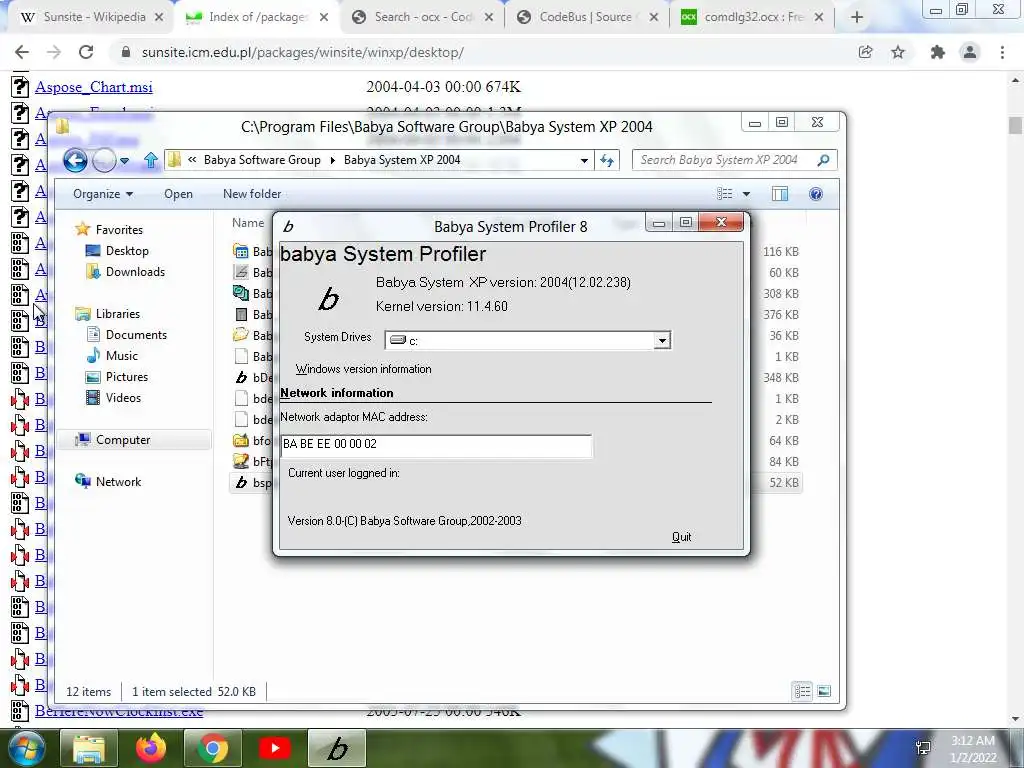
Task: Open Music library in sidebar
Action: tap(121, 355)
